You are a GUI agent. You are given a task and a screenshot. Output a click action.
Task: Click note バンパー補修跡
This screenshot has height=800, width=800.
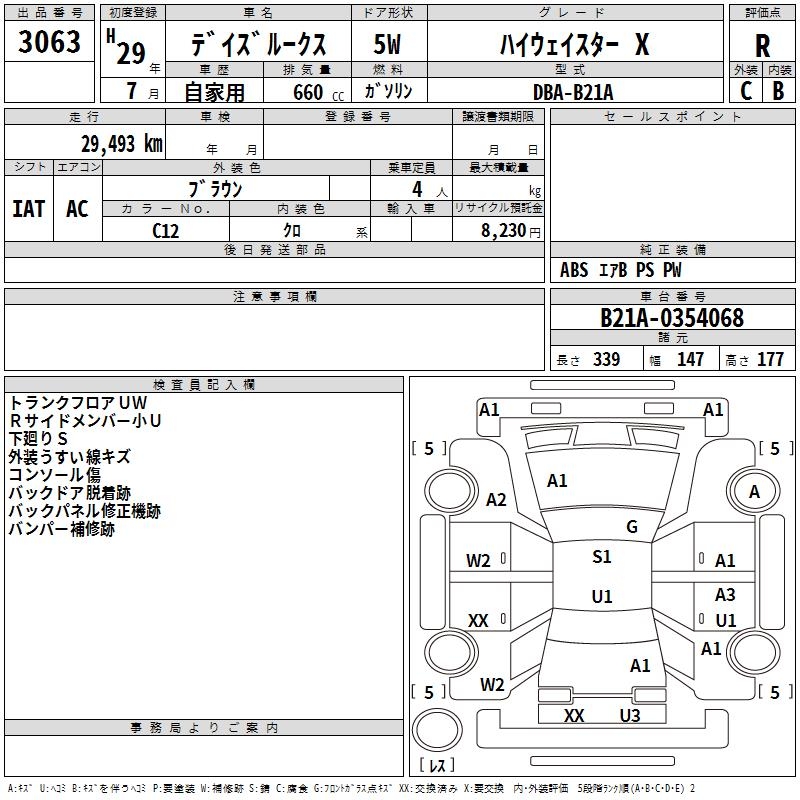click(62, 529)
